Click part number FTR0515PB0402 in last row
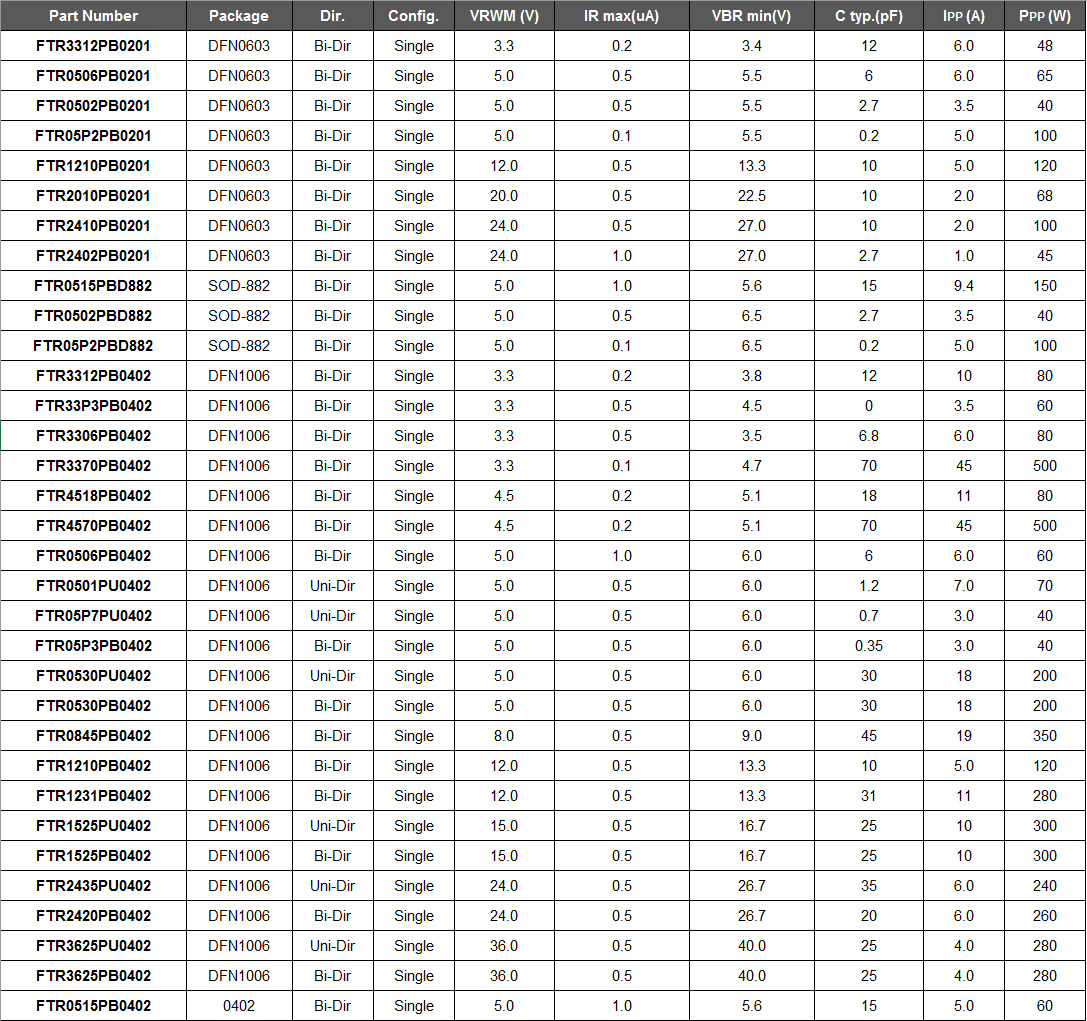Screen dimensions: 1087x1021 tap(93, 1006)
